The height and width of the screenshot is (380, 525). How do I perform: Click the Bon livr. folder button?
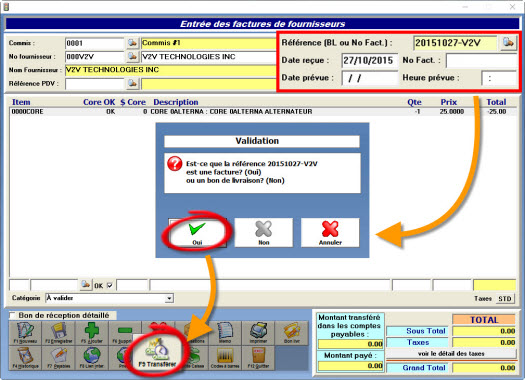[292, 333]
